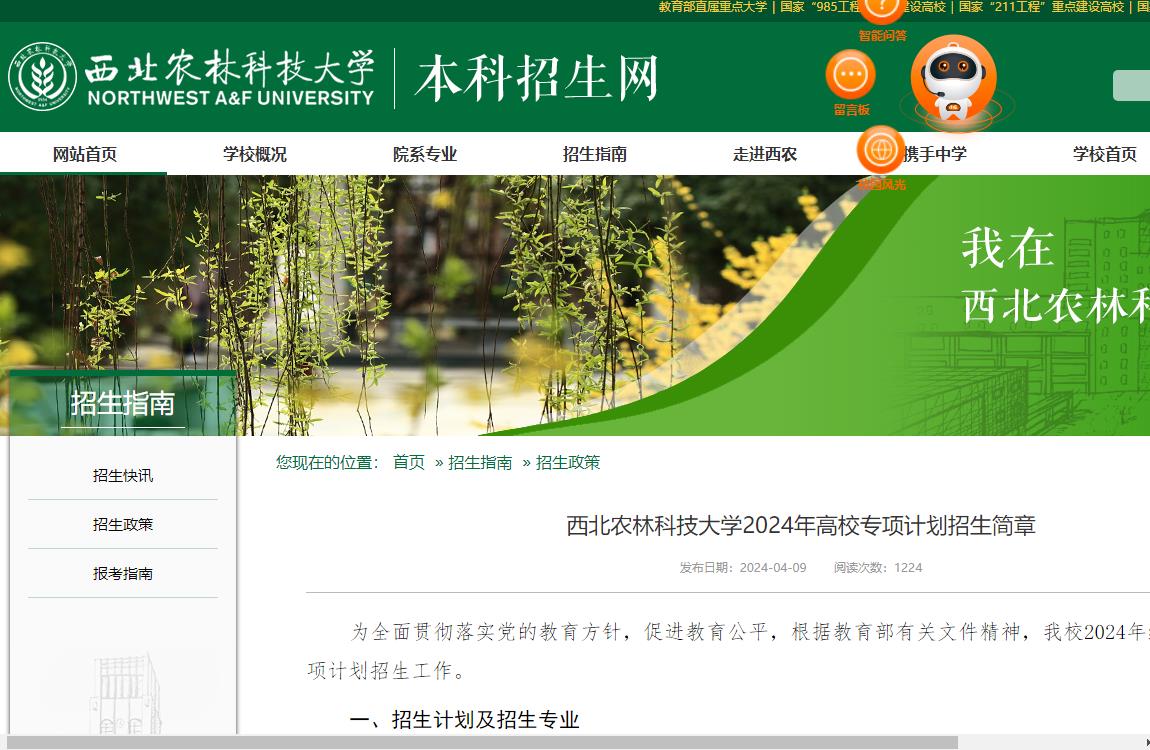Click the 西北农林科技大学 name logo text
The width and height of the screenshot is (1150, 750).
[230, 77]
